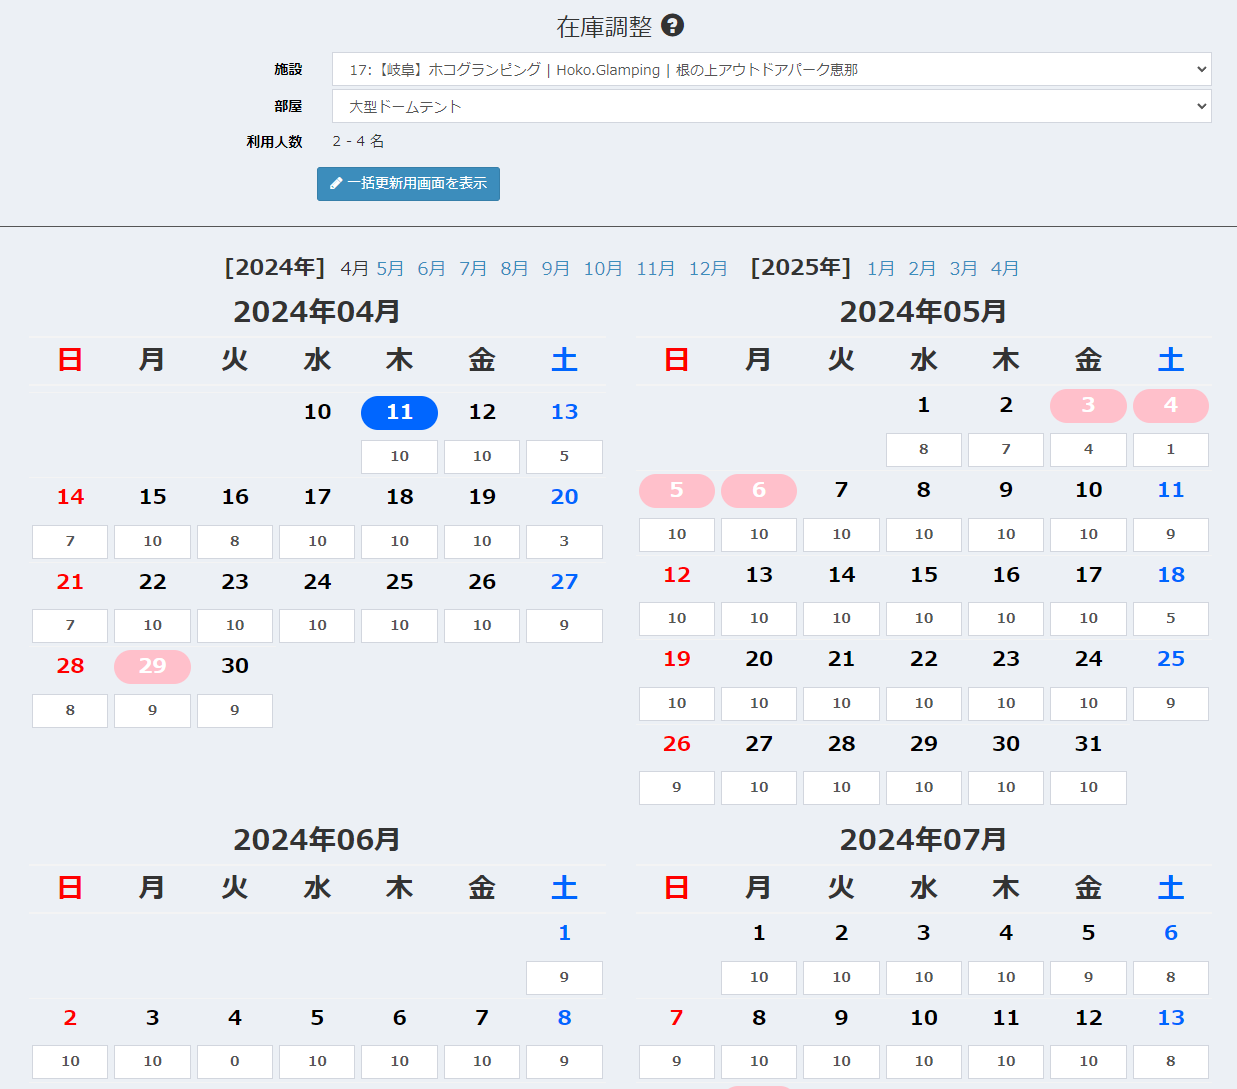Select the pink May 4 date
1237x1089 pixels.
click(1171, 405)
